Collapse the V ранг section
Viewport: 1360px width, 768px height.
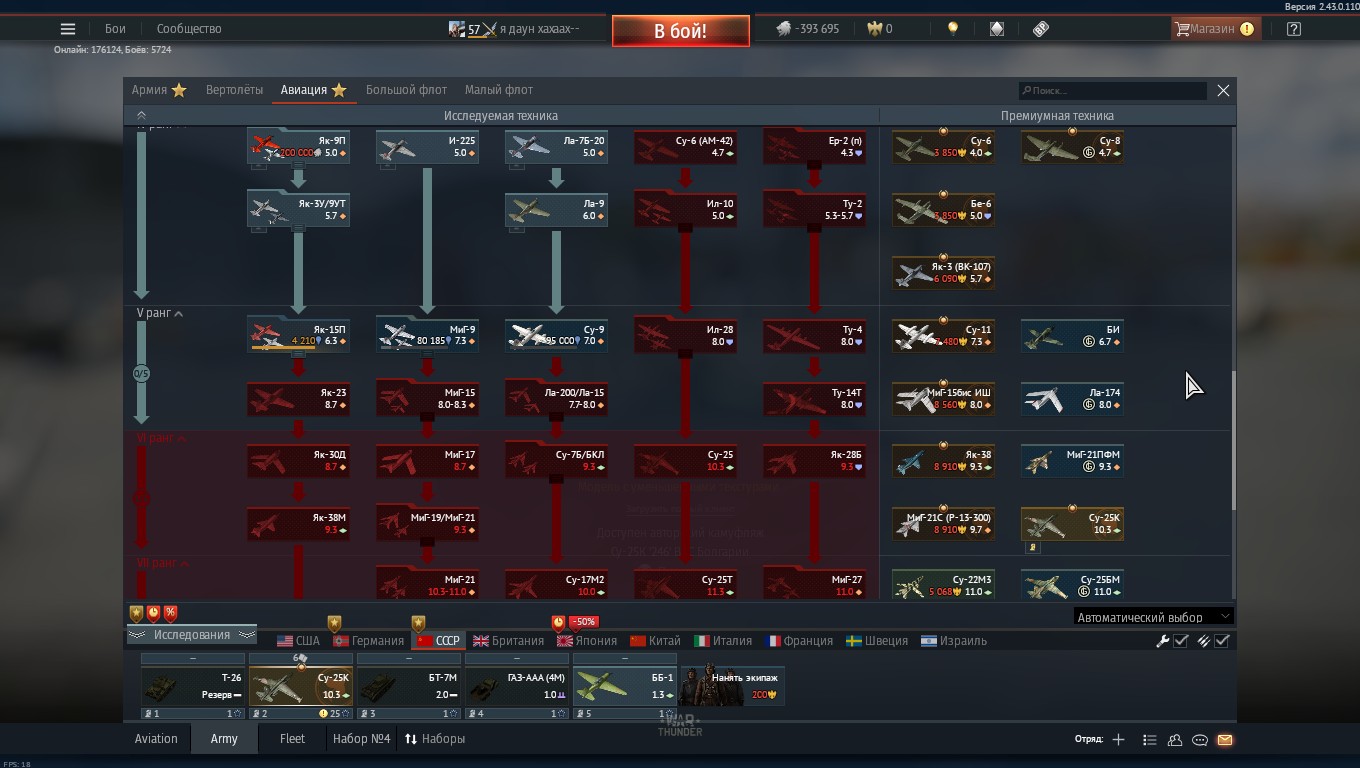[x=160, y=313]
